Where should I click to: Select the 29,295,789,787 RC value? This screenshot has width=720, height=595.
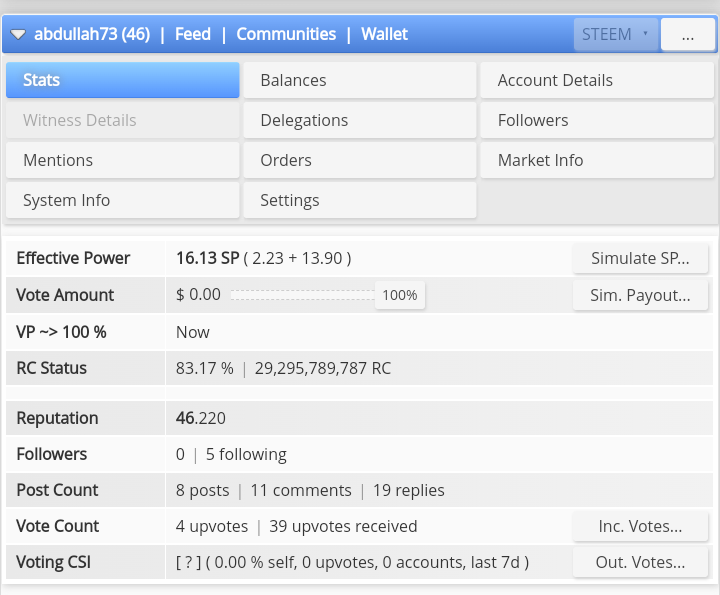[x=323, y=368]
